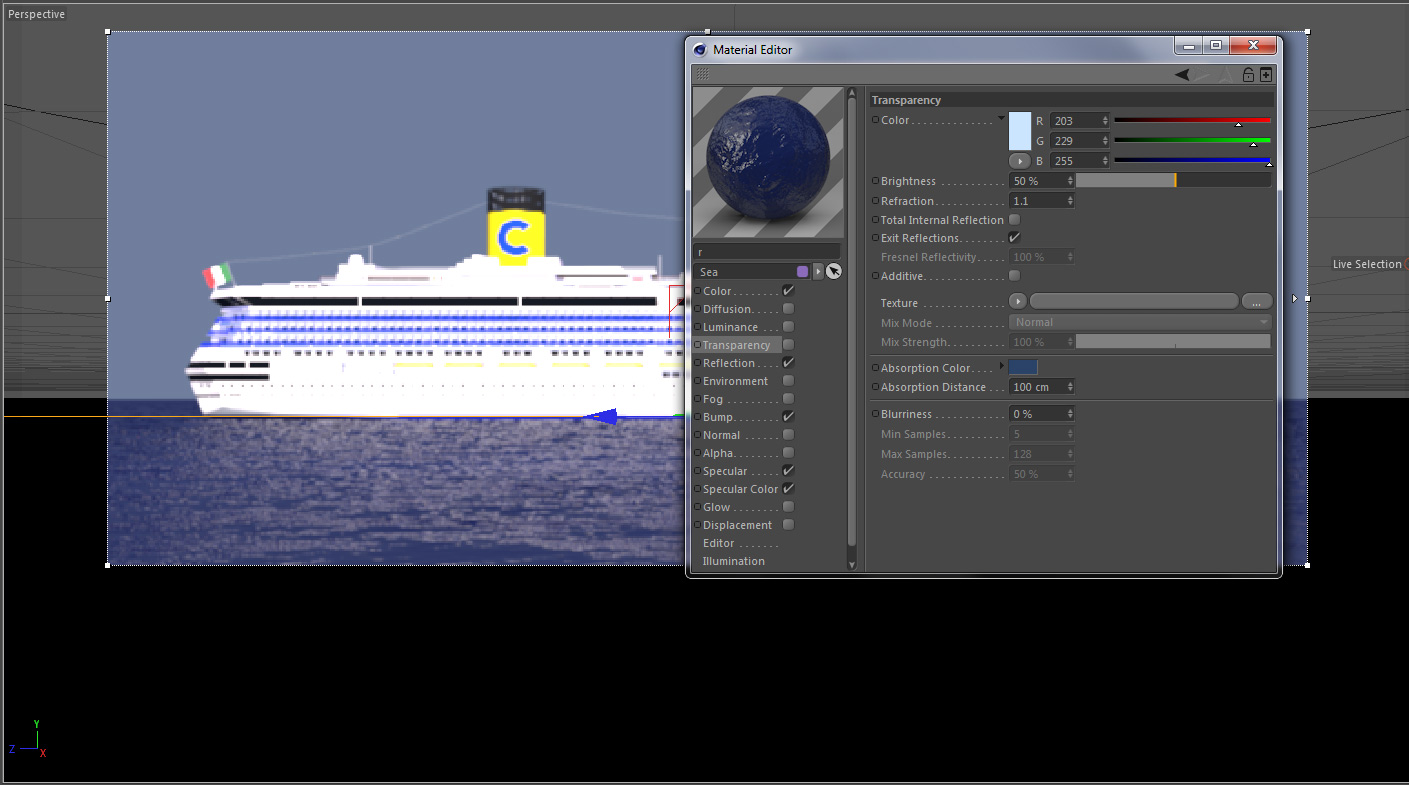1409x785 pixels.
Task: Click the channel list down scroll arrow
Action: [x=852, y=565]
